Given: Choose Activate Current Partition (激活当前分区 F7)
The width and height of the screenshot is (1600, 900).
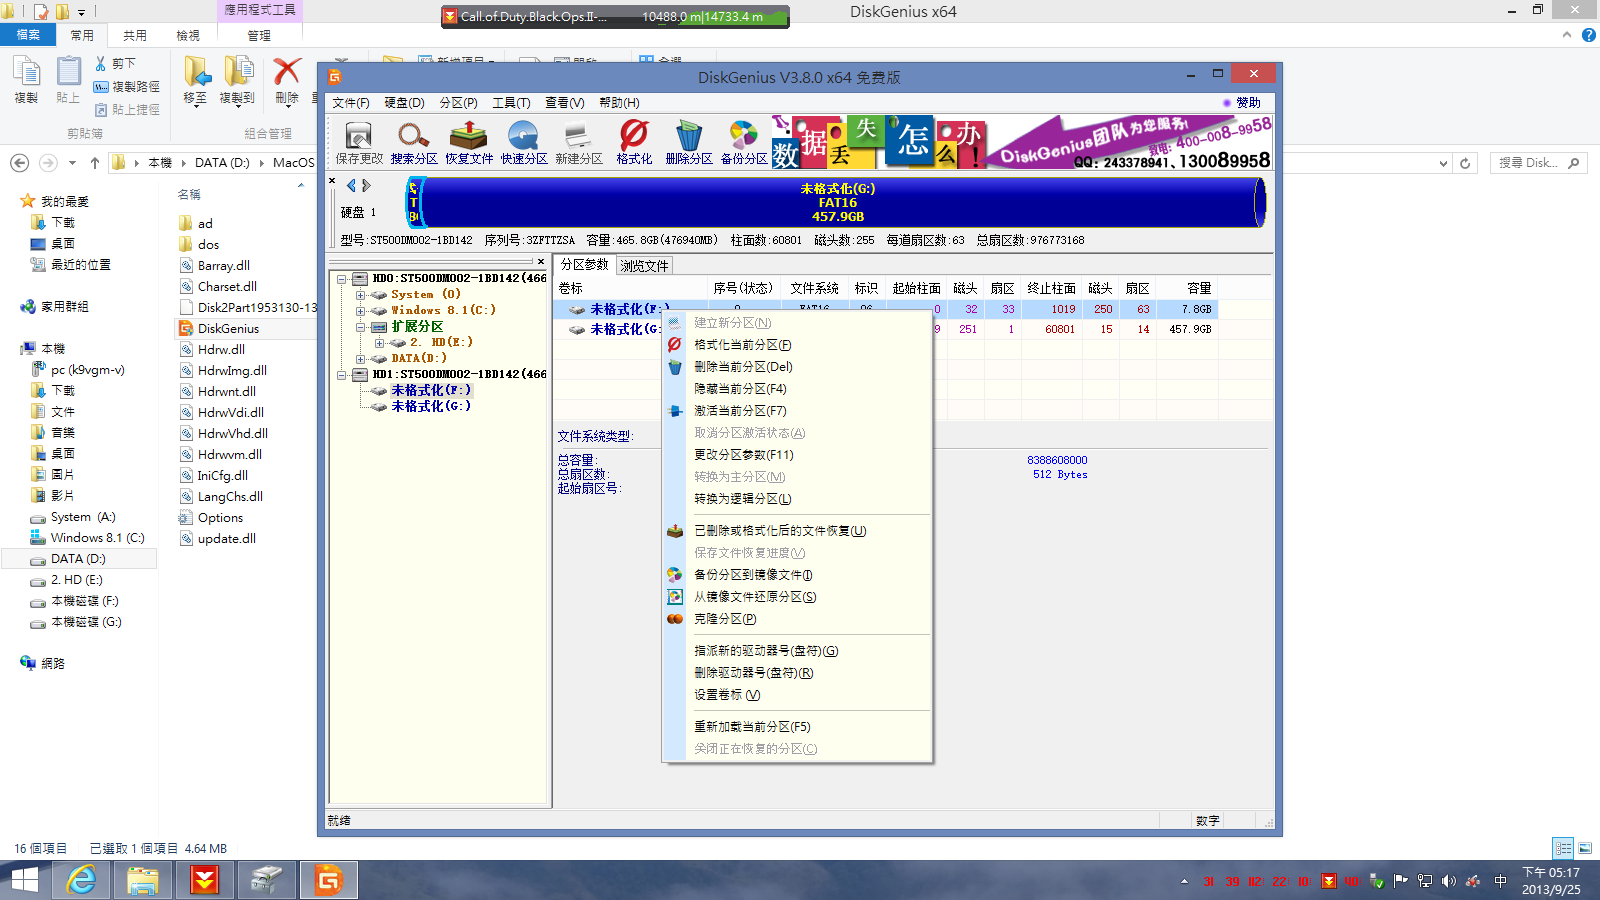Looking at the screenshot, I should [x=797, y=411].
